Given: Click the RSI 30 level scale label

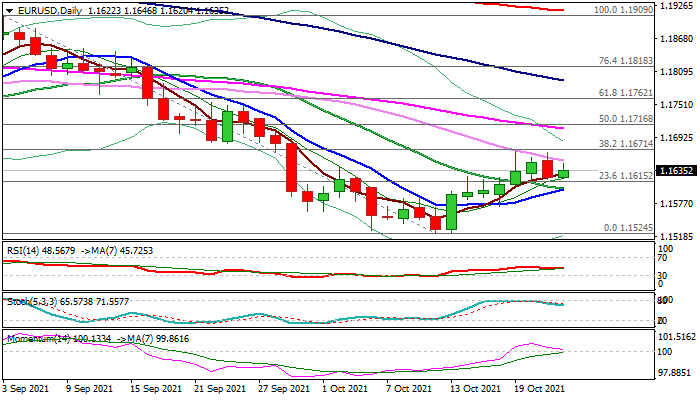Looking at the screenshot, I should point(664,275).
